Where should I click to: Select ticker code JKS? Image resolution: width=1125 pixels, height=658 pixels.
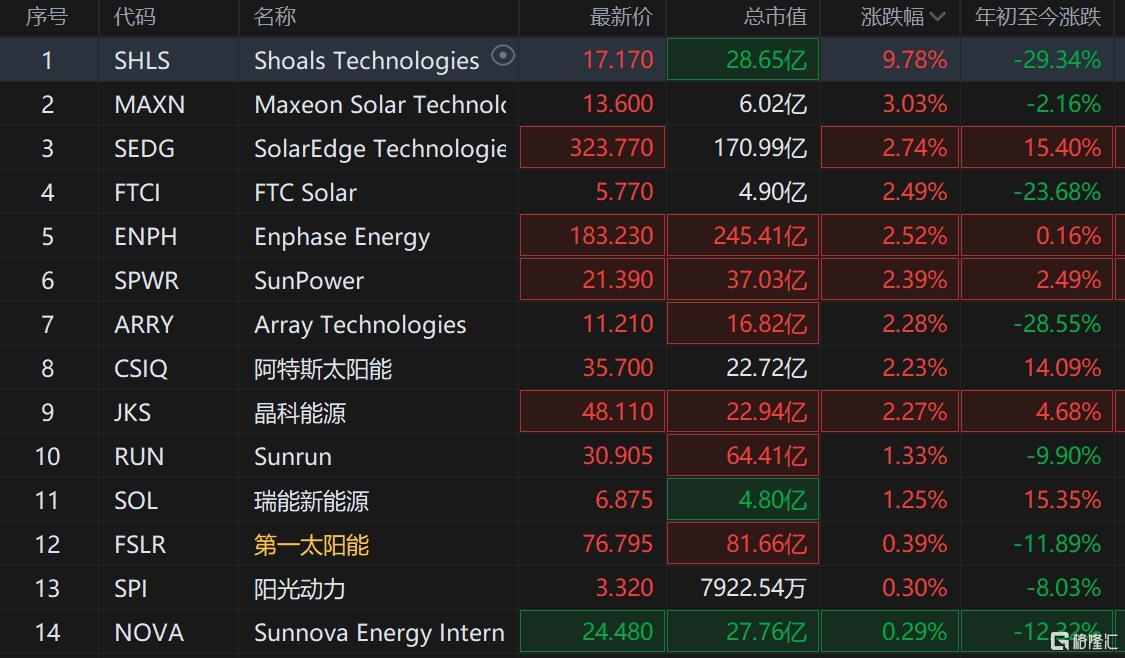point(133,413)
